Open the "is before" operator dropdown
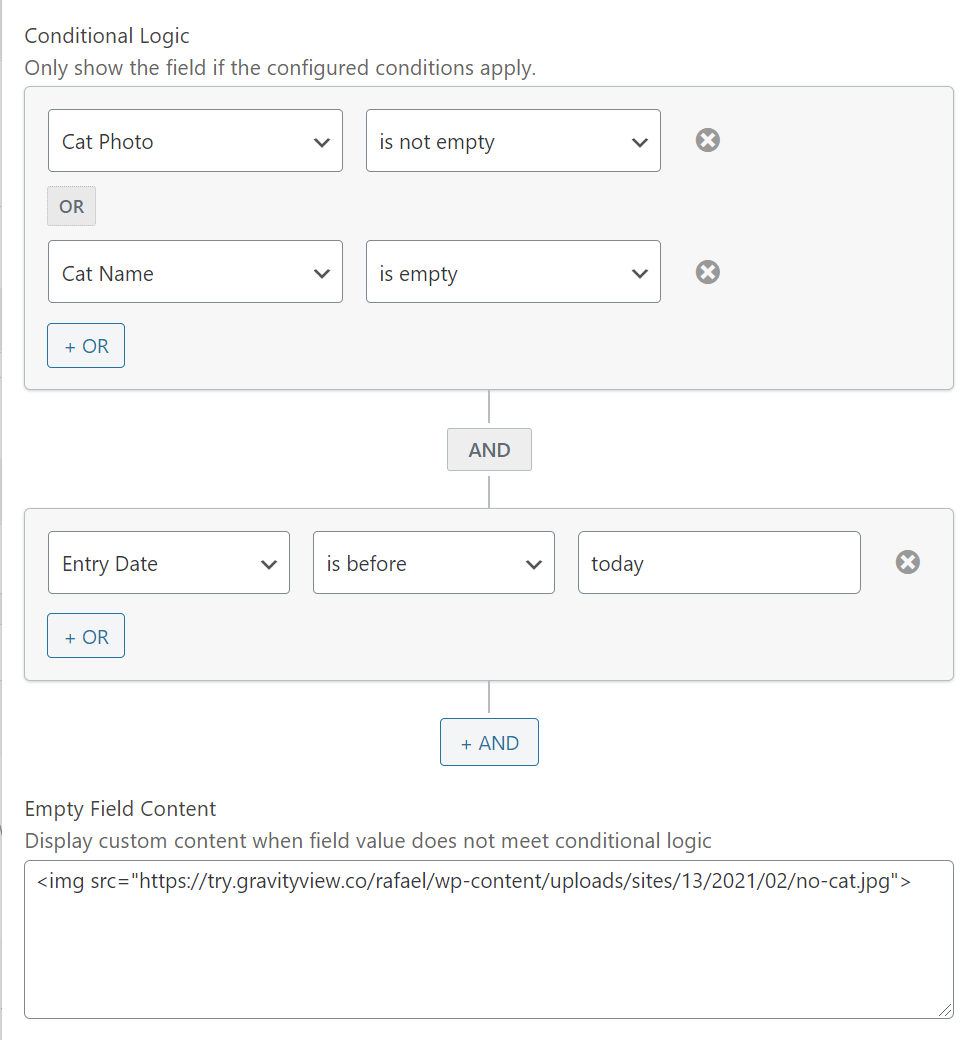Viewport: 962px width, 1040px height. 433,563
